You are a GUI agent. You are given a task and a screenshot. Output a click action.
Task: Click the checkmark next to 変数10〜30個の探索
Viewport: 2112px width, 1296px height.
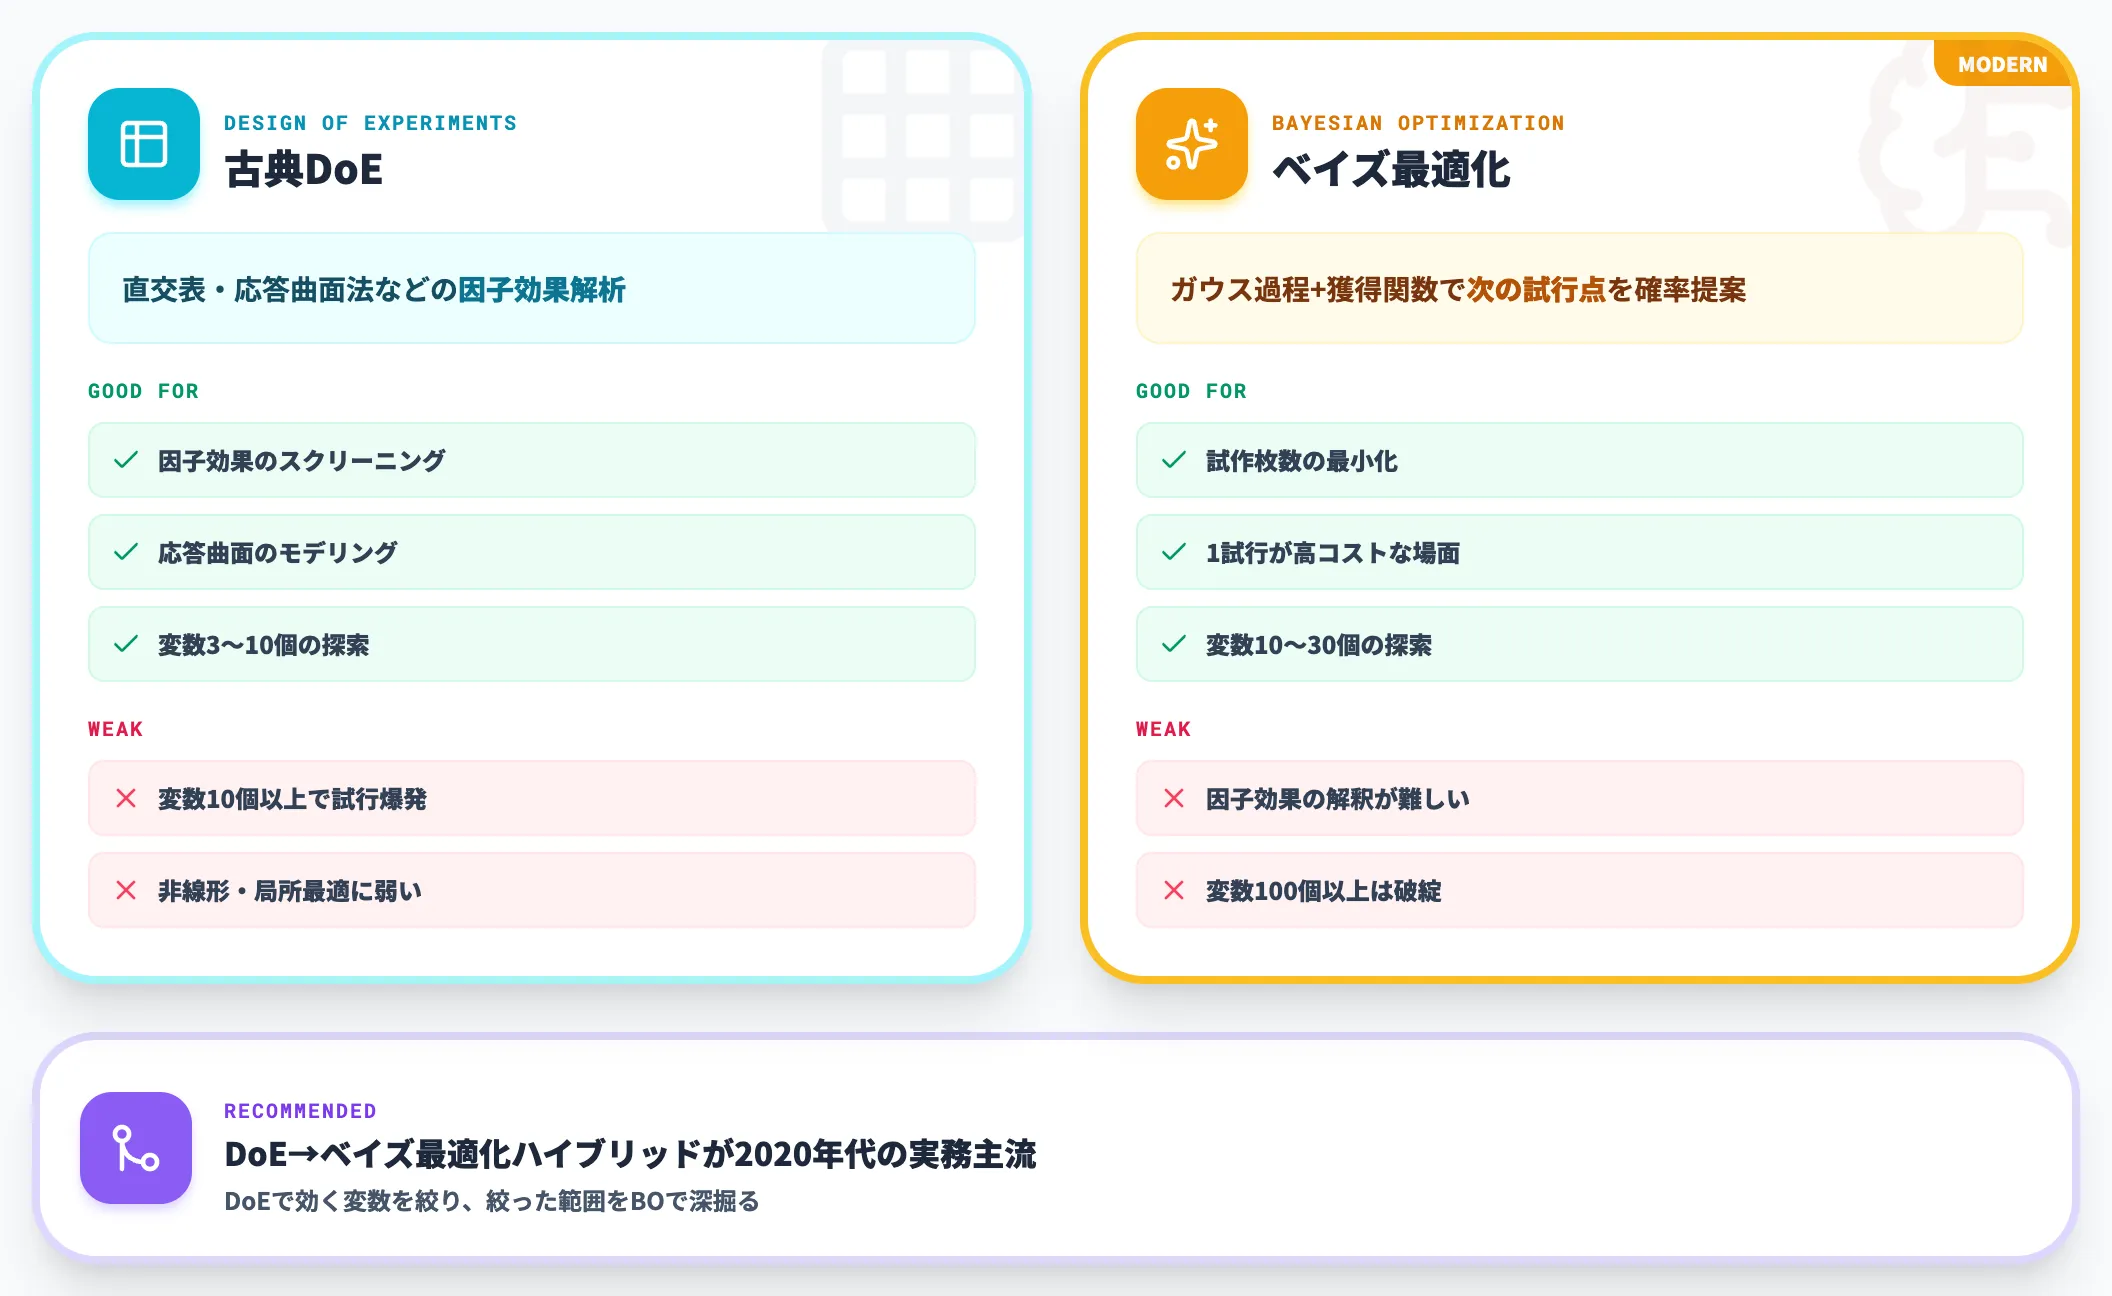[x=1174, y=644]
